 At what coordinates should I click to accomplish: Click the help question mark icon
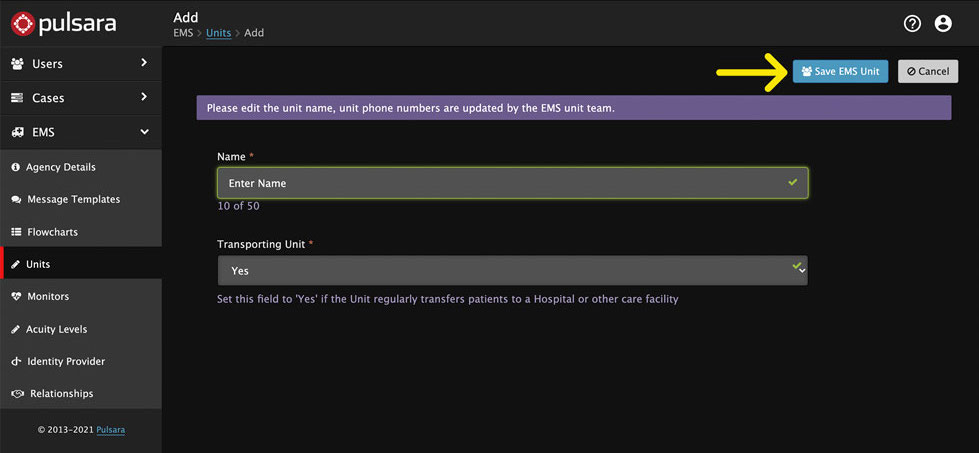pos(912,24)
